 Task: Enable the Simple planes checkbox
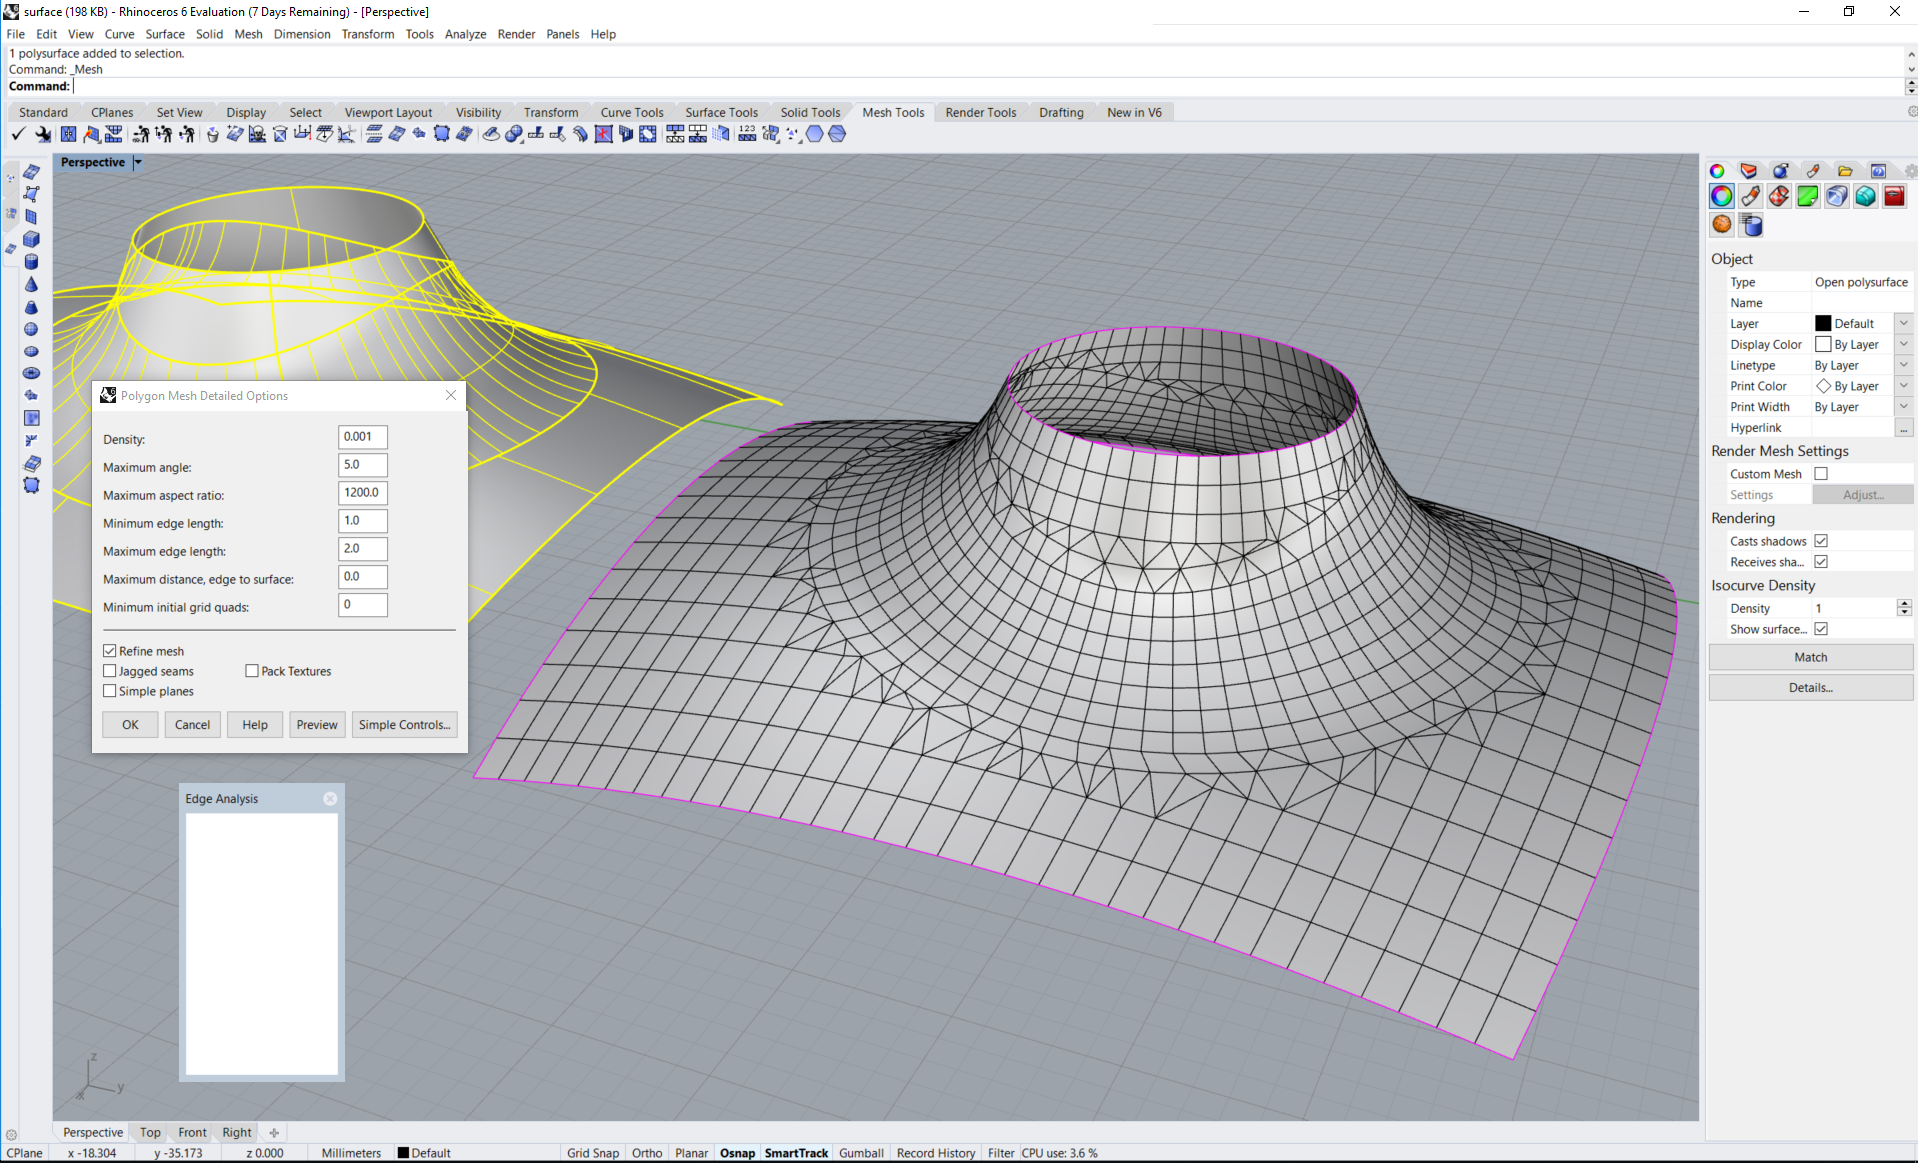pyautogui.click(x=110, y=691)
